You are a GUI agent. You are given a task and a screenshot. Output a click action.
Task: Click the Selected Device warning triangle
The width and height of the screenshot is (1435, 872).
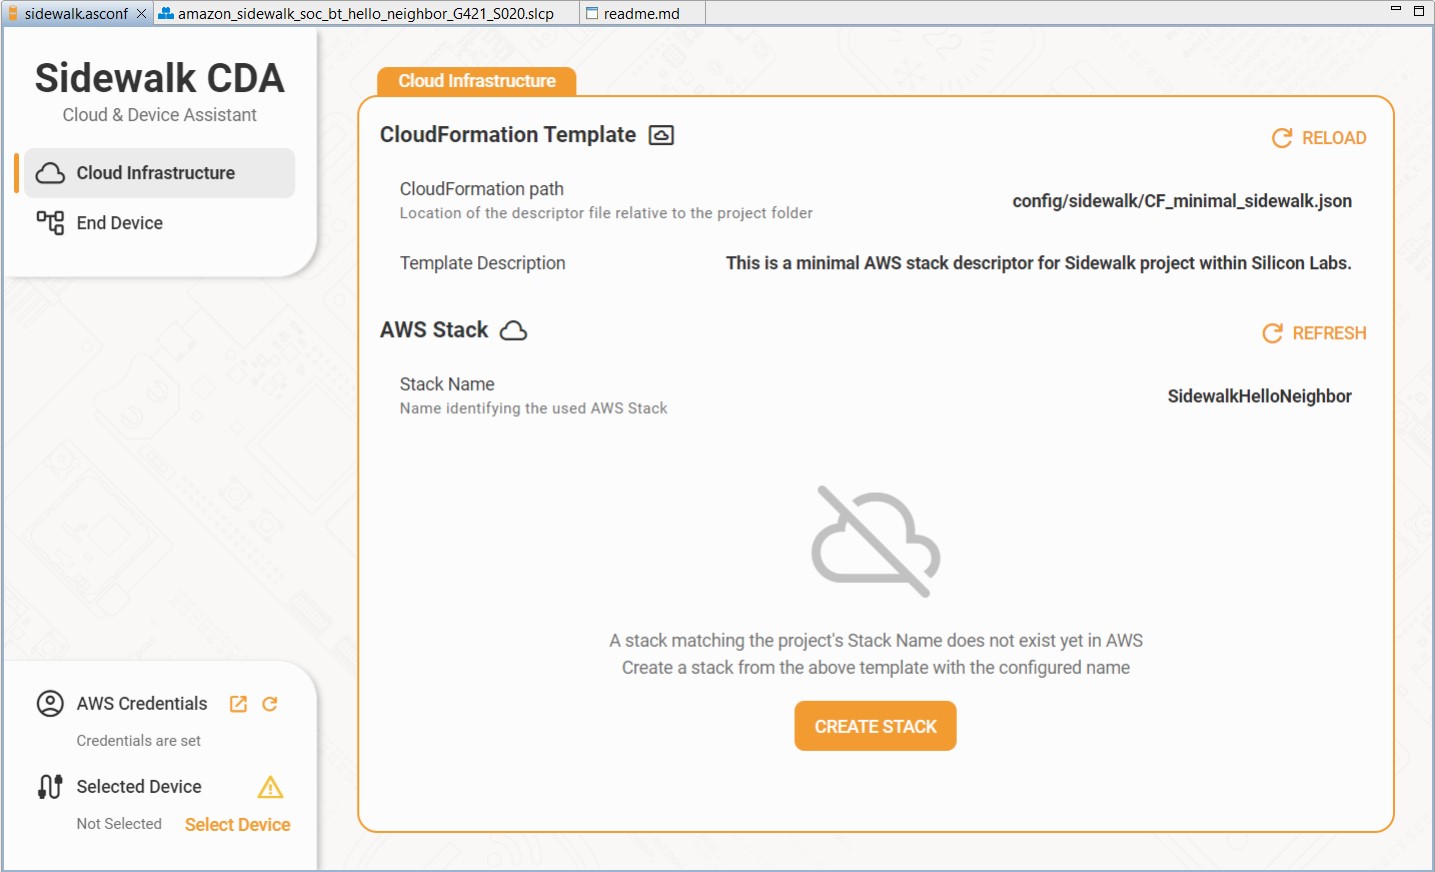click(x=270, y=787)
